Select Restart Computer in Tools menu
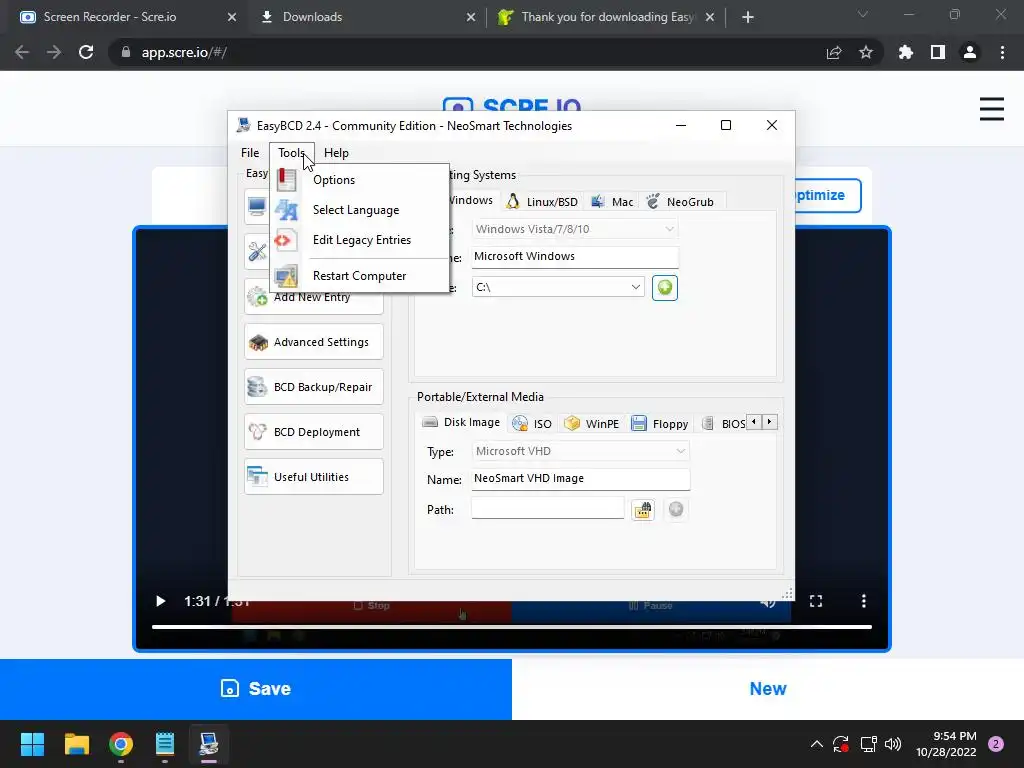 [360, 276]
